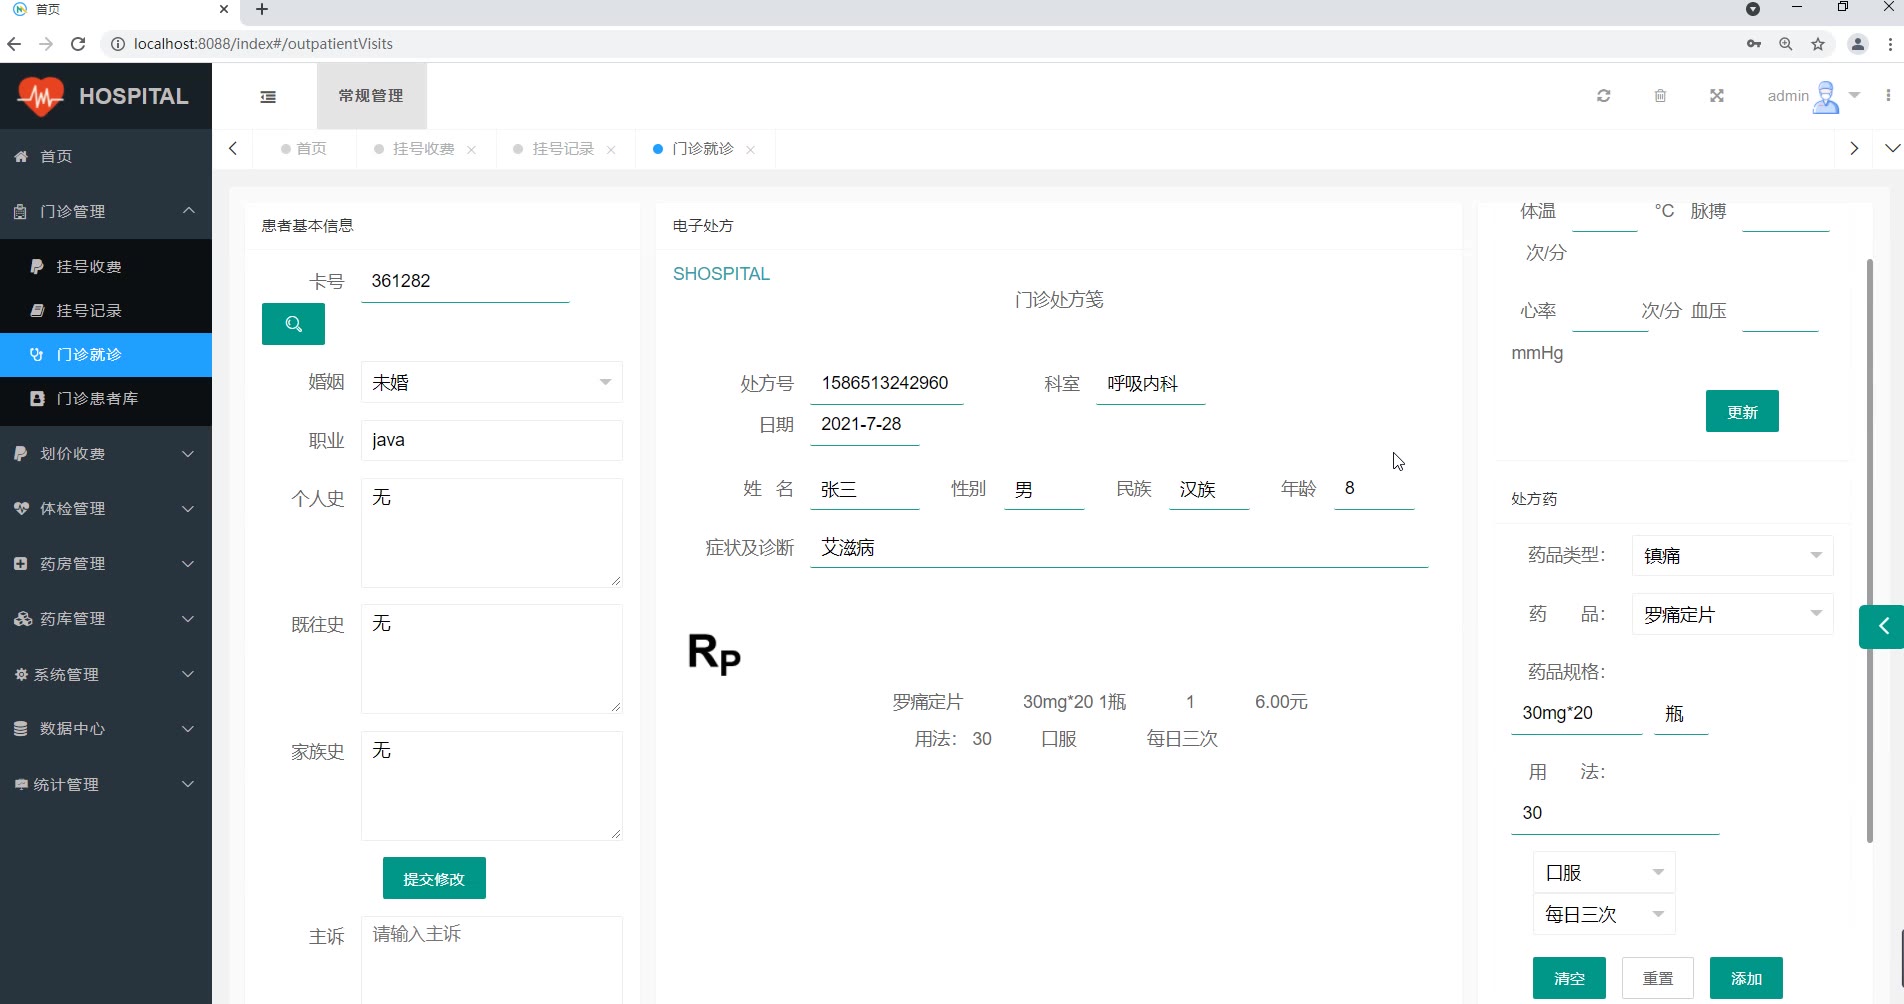Enter fullscreen using the expand icon
1904x1004 pixels.
pos(1716,96)
